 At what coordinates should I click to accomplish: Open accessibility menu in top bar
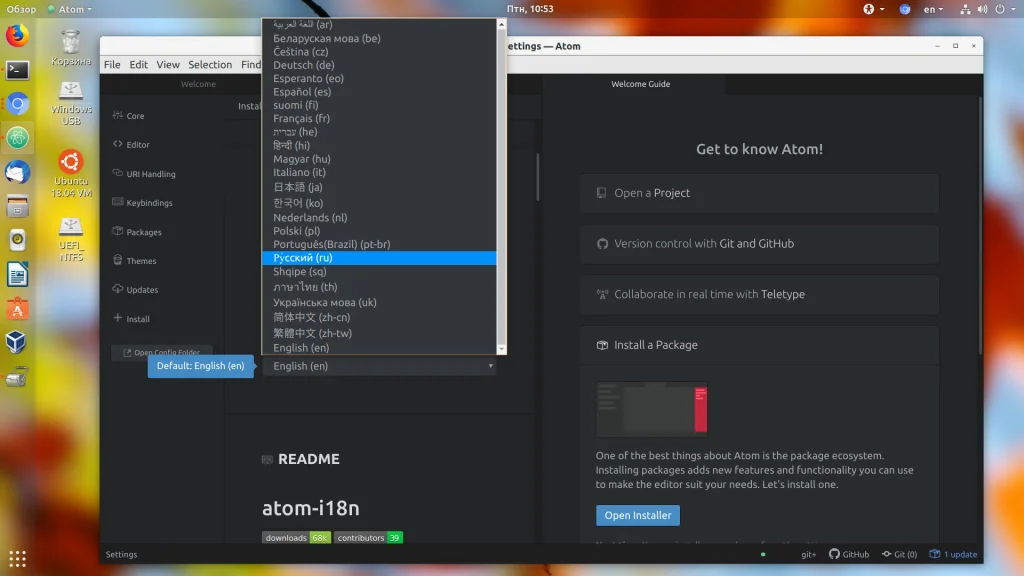873,9
